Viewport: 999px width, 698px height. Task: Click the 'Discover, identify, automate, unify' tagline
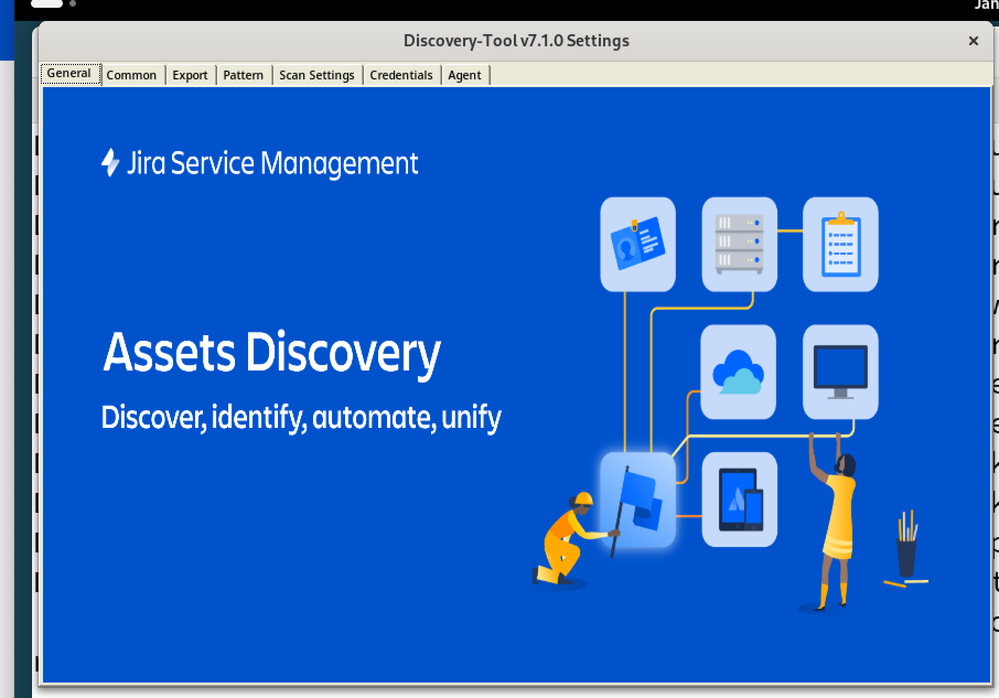[301, 418]
